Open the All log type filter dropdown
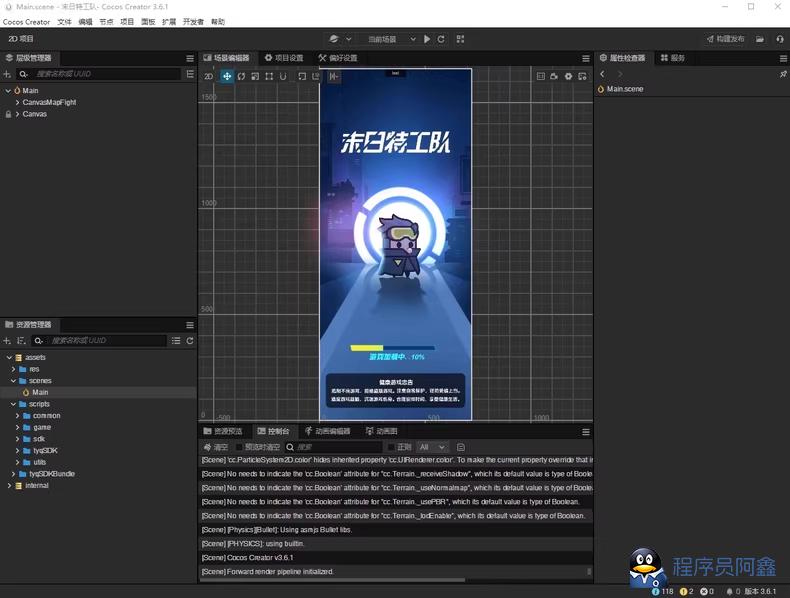Image resolution: width=790 pixels, height=598 pixels. point(432,447)
